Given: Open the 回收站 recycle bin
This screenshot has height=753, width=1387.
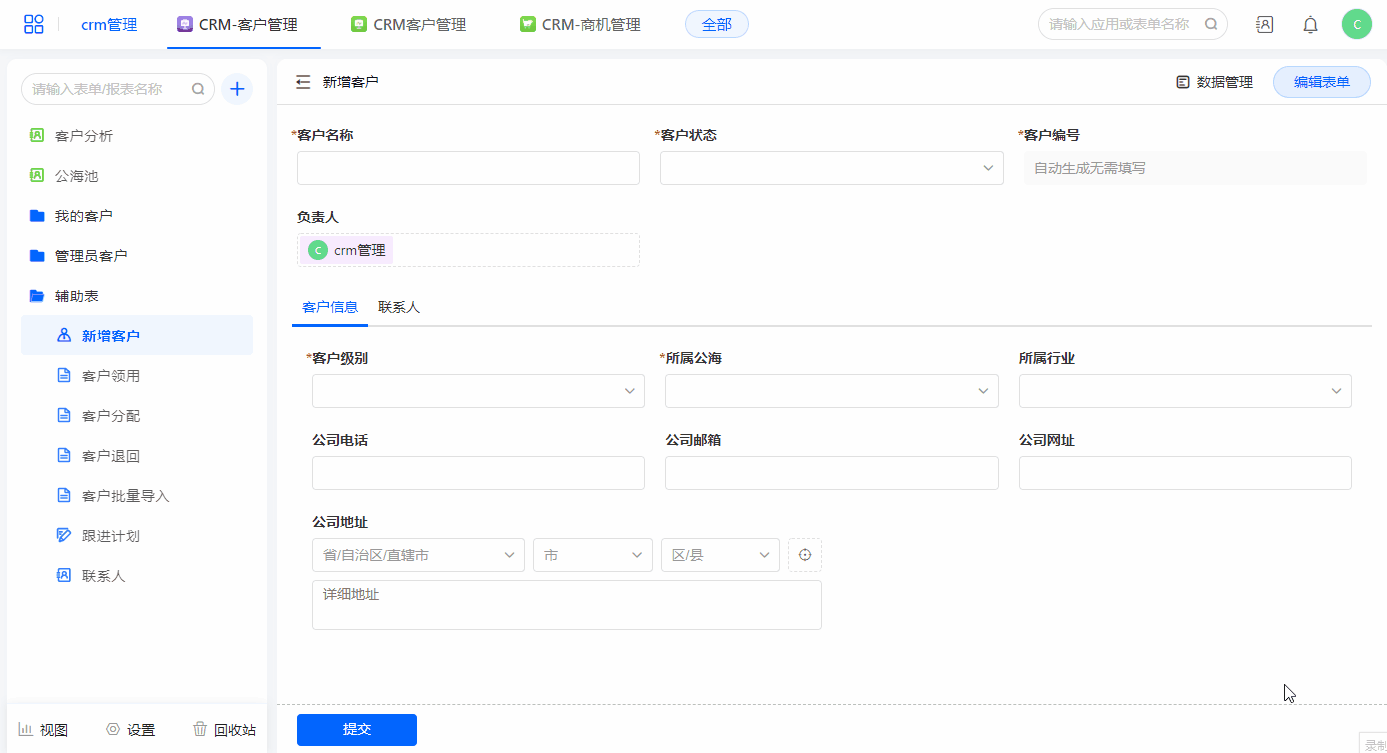Looking at the screenshot, I should pos(224,730).
